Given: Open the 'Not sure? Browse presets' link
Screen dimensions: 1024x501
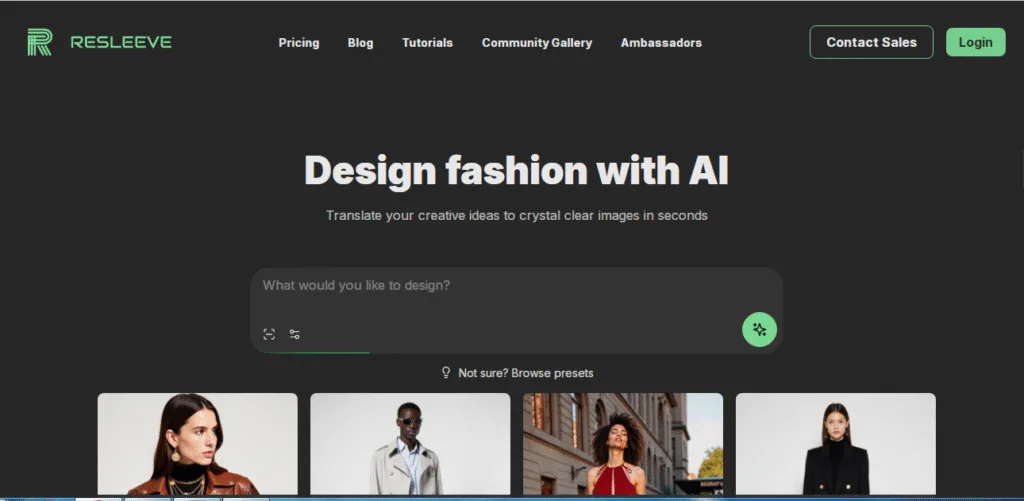Looking at the screenshot, I should (x=526, y=373).
